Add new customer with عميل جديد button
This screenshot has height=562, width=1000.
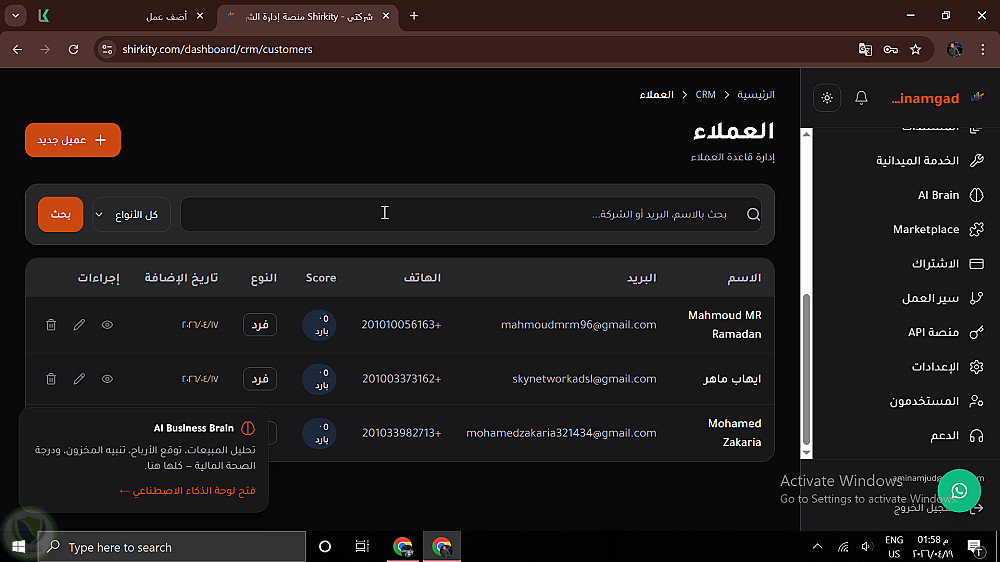[x=73, y=140]
